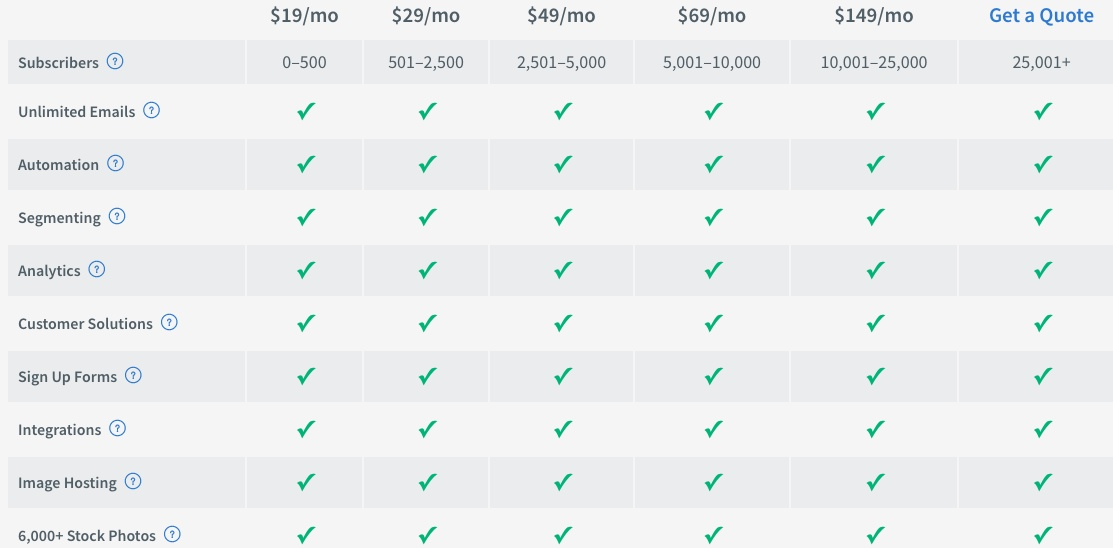Click the Automation checkmark under $19/mo
The width and height of the screenshot is (1113, 548).
tap(306, 165)
